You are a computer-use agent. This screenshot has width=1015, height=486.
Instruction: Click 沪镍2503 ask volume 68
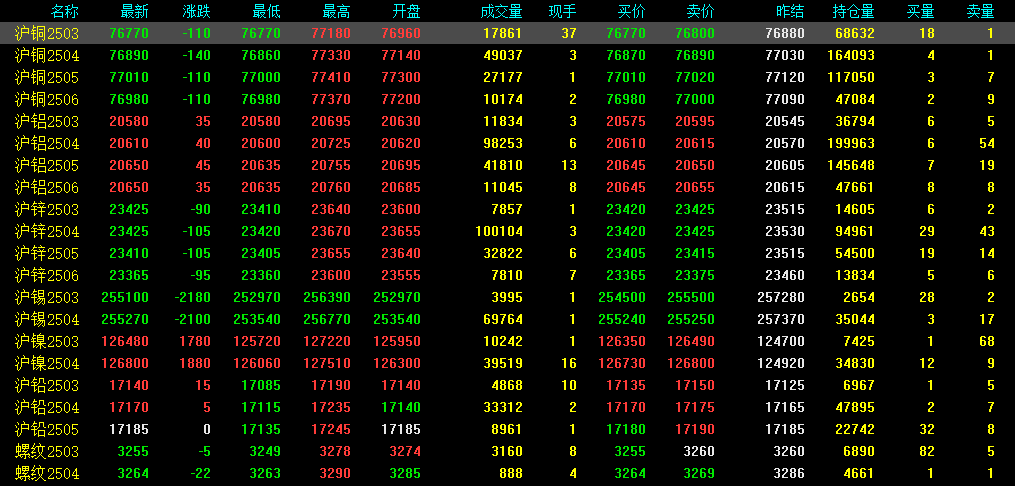pos(987,342)
